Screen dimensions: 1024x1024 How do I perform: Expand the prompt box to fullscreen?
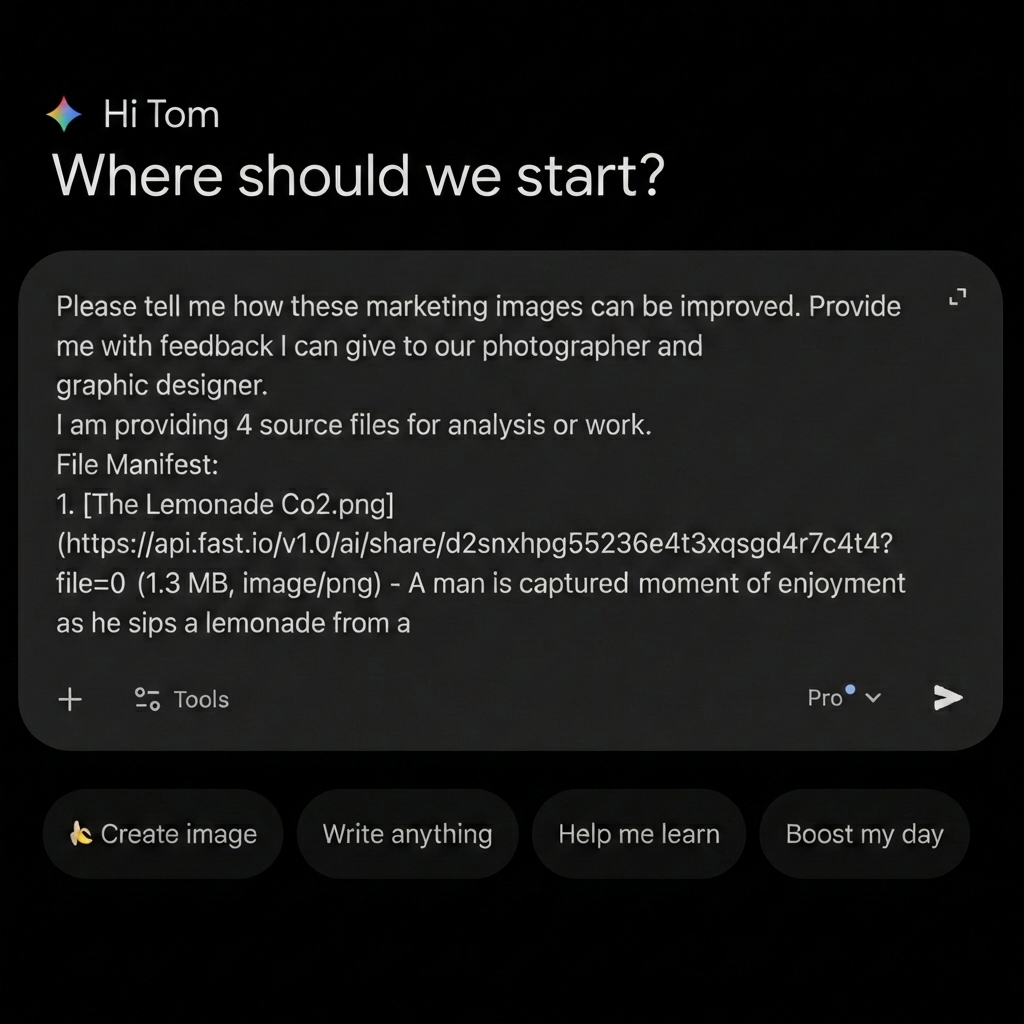(957, 297)
